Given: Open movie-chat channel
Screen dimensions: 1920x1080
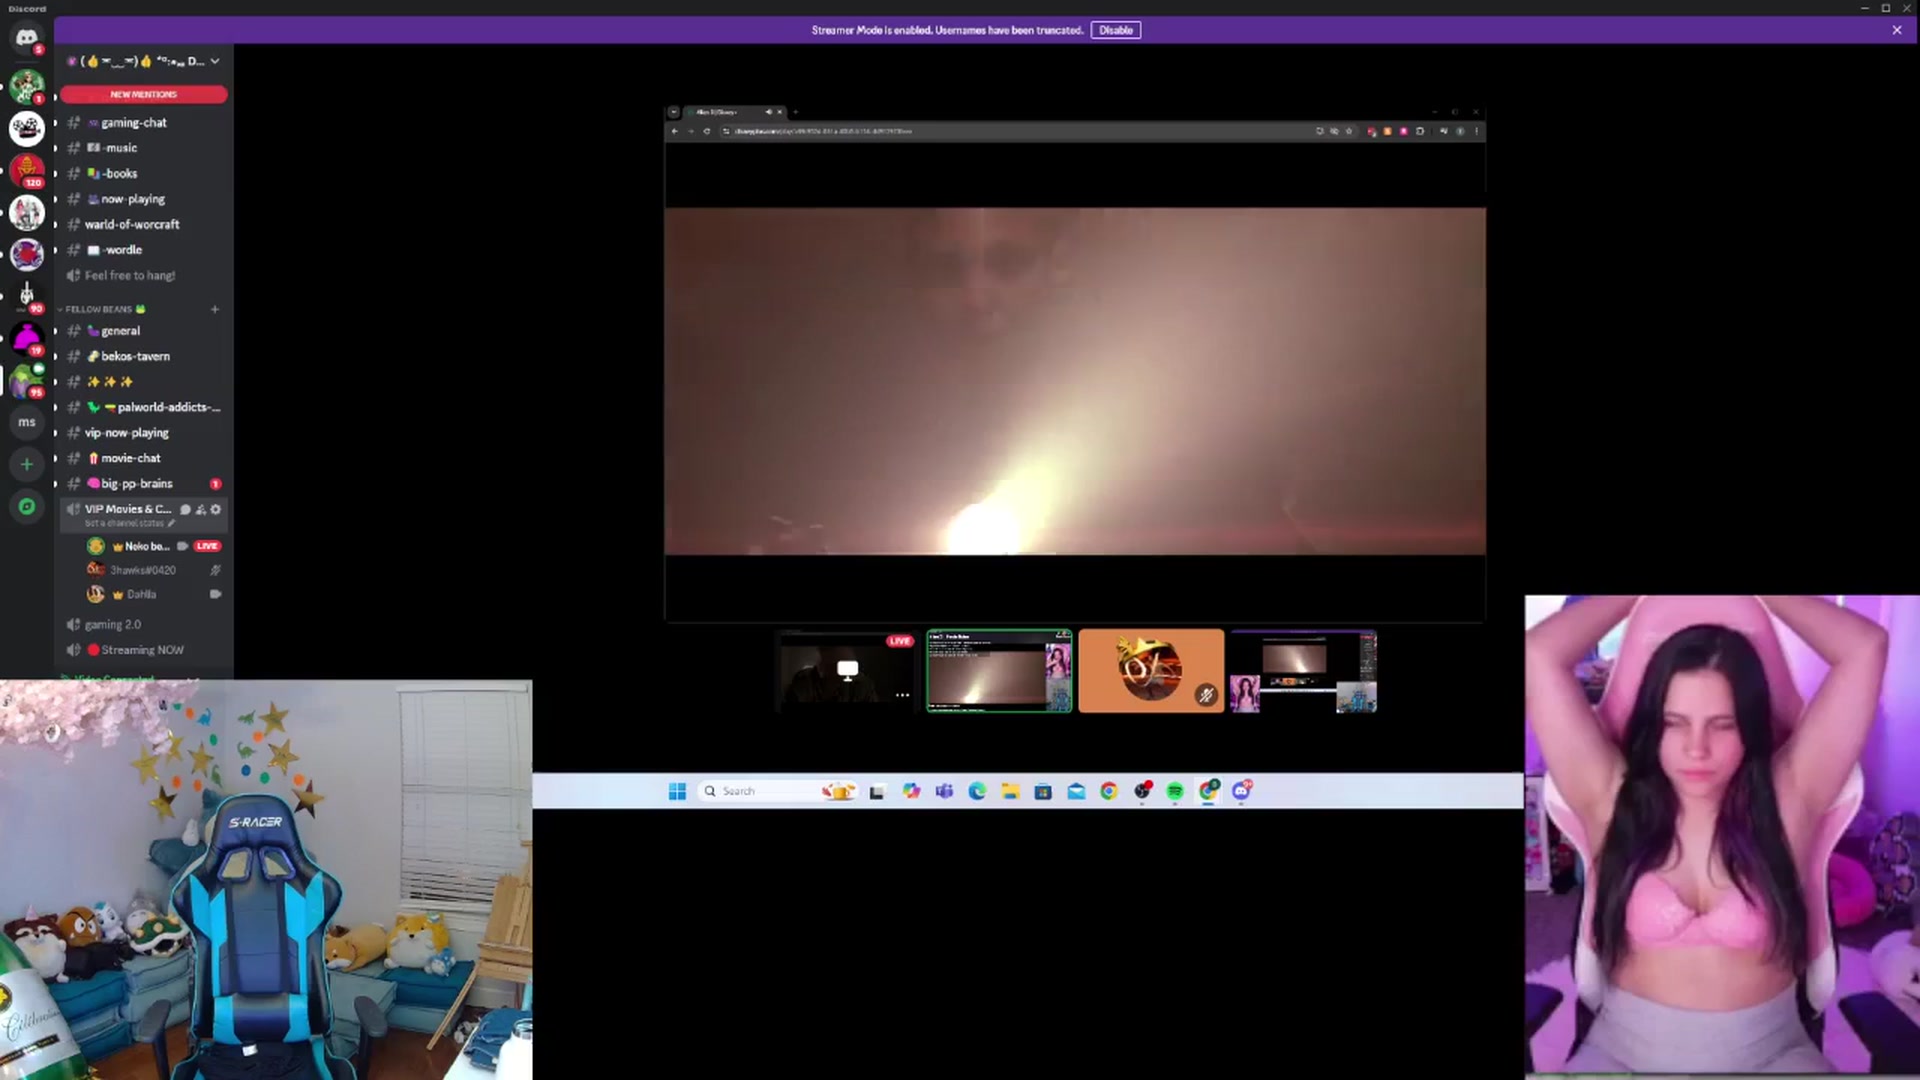Looking at the screenshot, I should [x=143, y=458].
